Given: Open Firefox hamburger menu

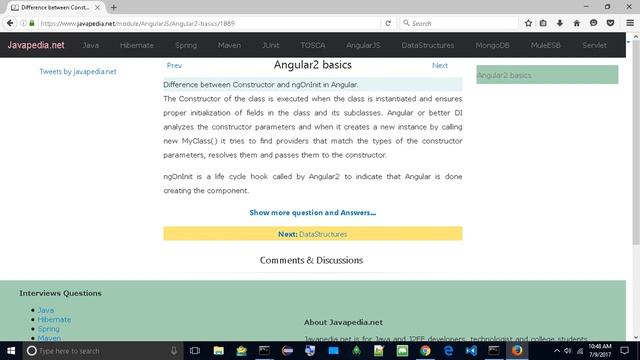Looking at the screenshot, I should click(x=630, y=23).
